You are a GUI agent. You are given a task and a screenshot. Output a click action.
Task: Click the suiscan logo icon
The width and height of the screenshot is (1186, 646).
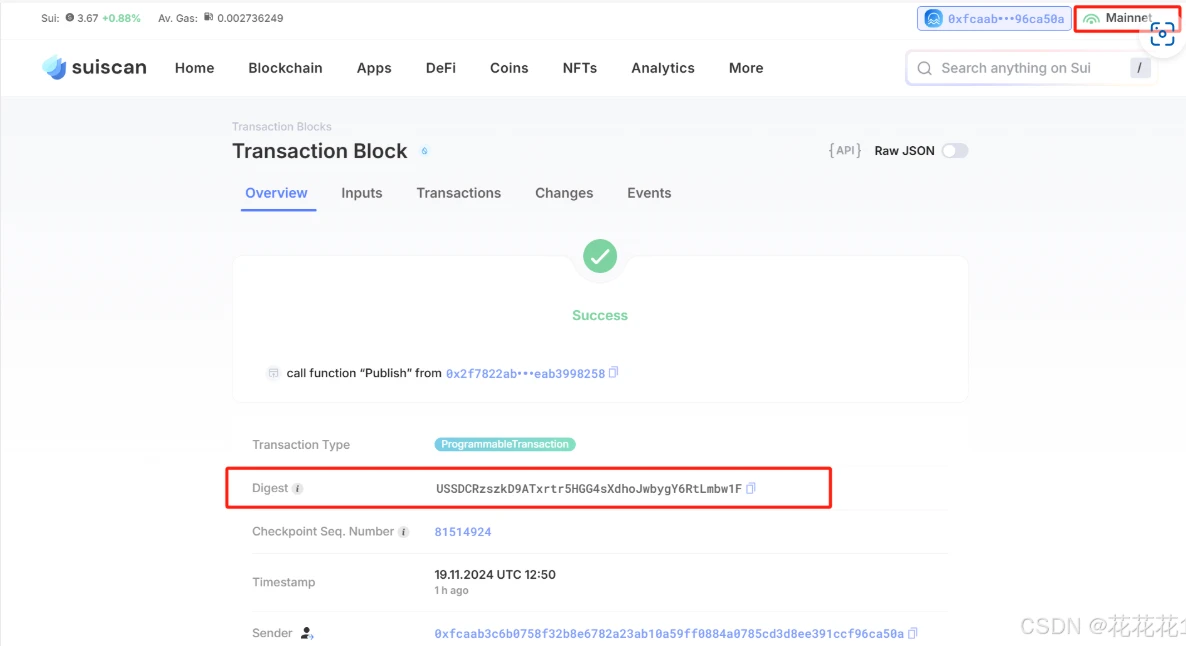click(54, 67)
